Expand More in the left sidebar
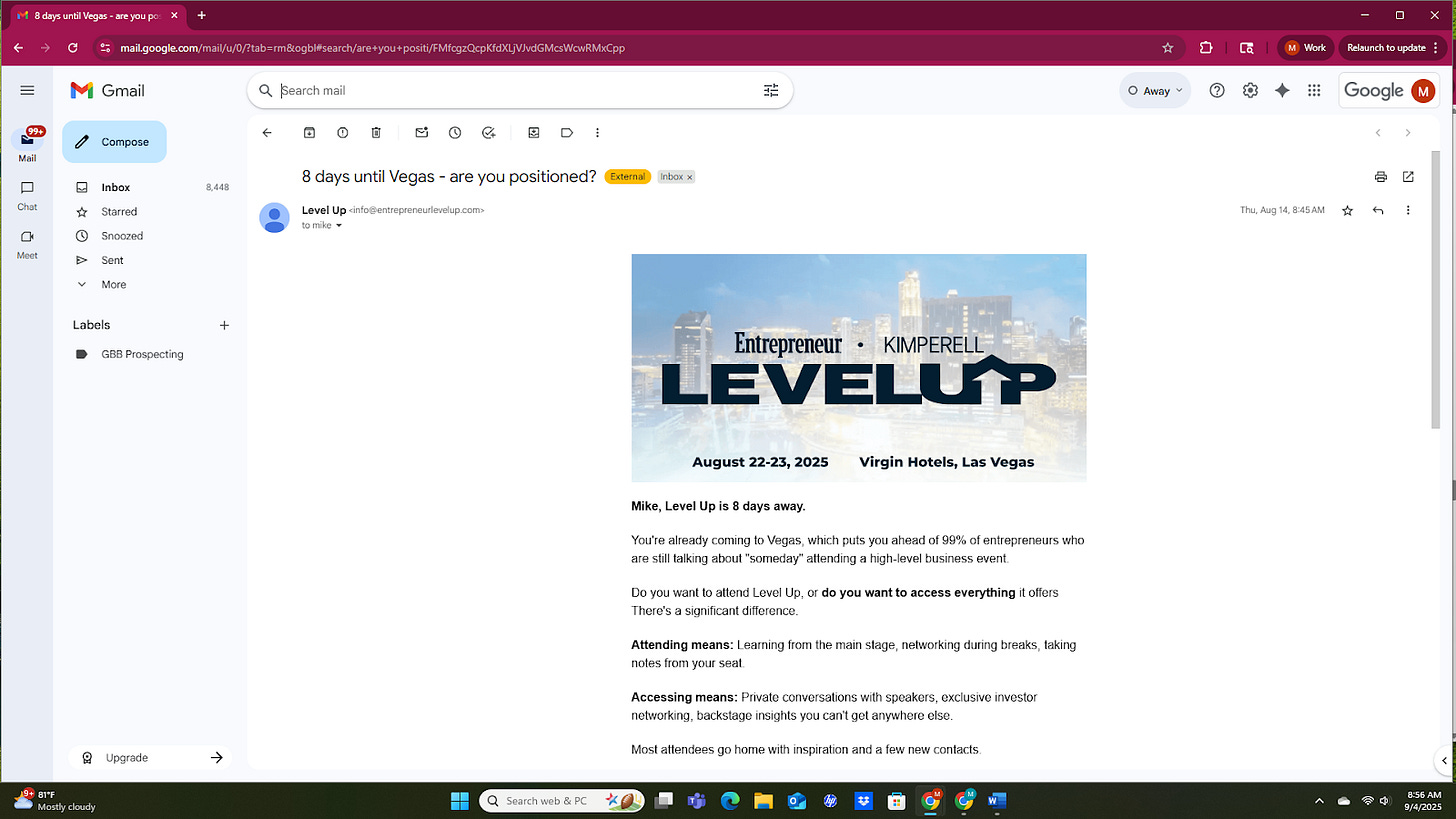Screen dimensions: 1456x819 (x=114, y=284)
